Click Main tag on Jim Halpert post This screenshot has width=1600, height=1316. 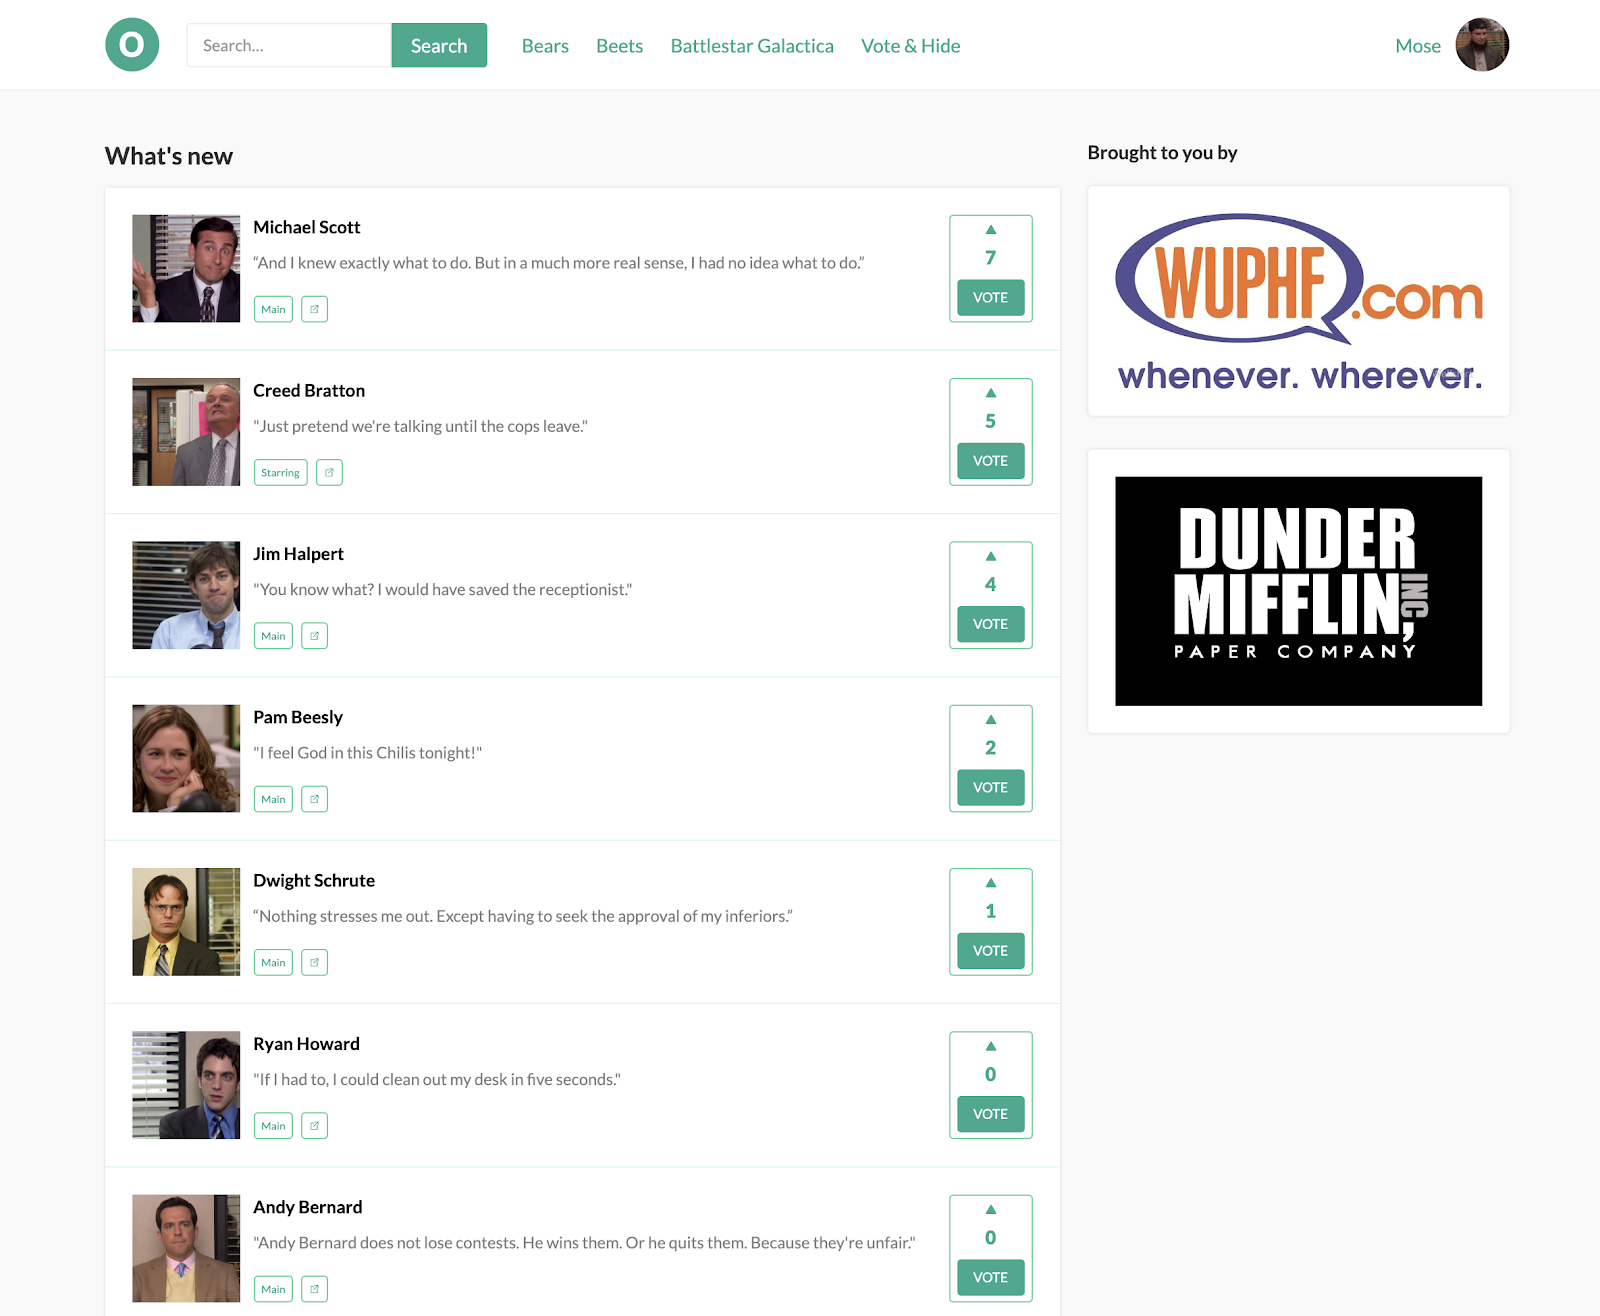coord(273,635)
